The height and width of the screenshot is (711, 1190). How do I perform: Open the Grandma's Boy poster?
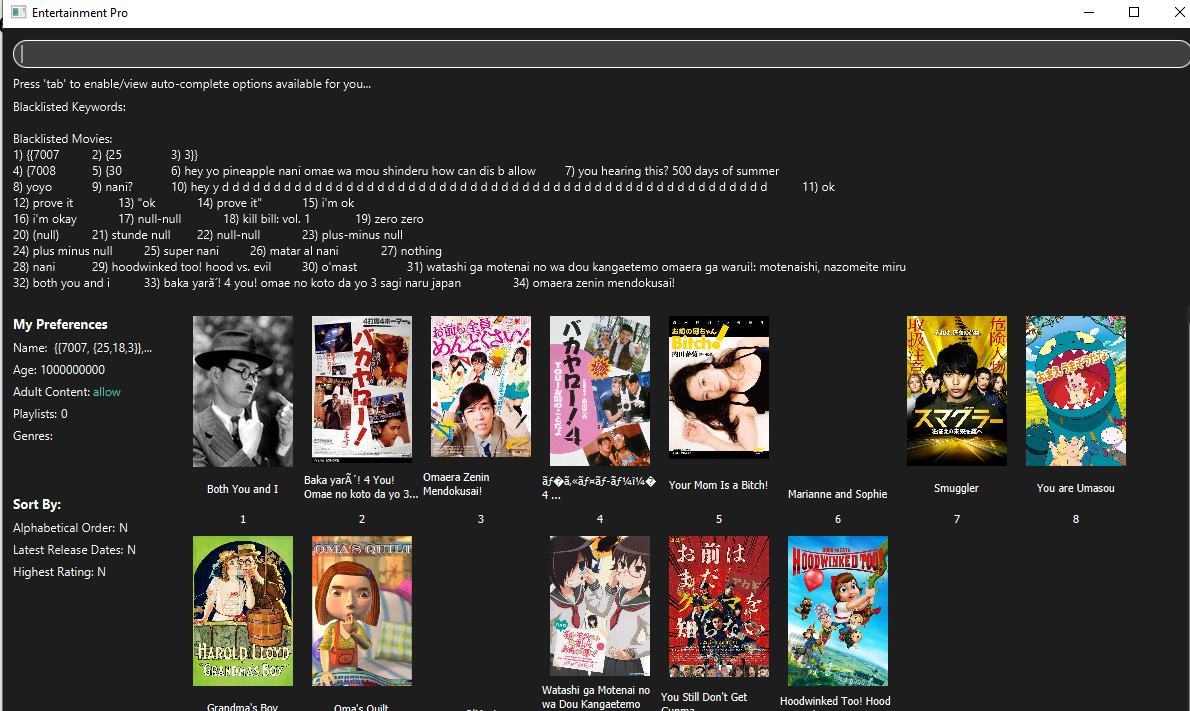click(243, 611)
